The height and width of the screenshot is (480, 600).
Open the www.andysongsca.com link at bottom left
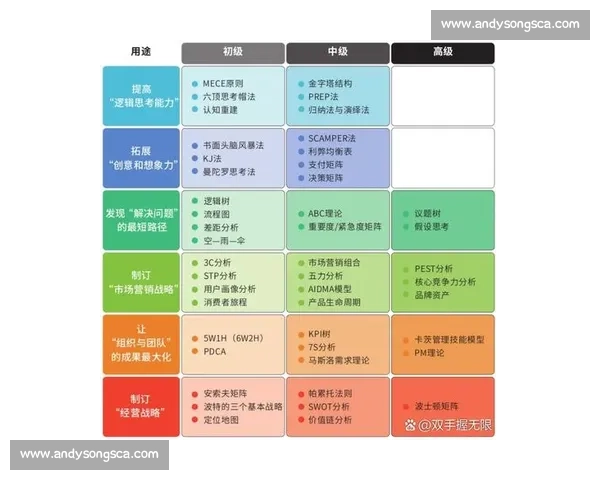pos(89,454)
